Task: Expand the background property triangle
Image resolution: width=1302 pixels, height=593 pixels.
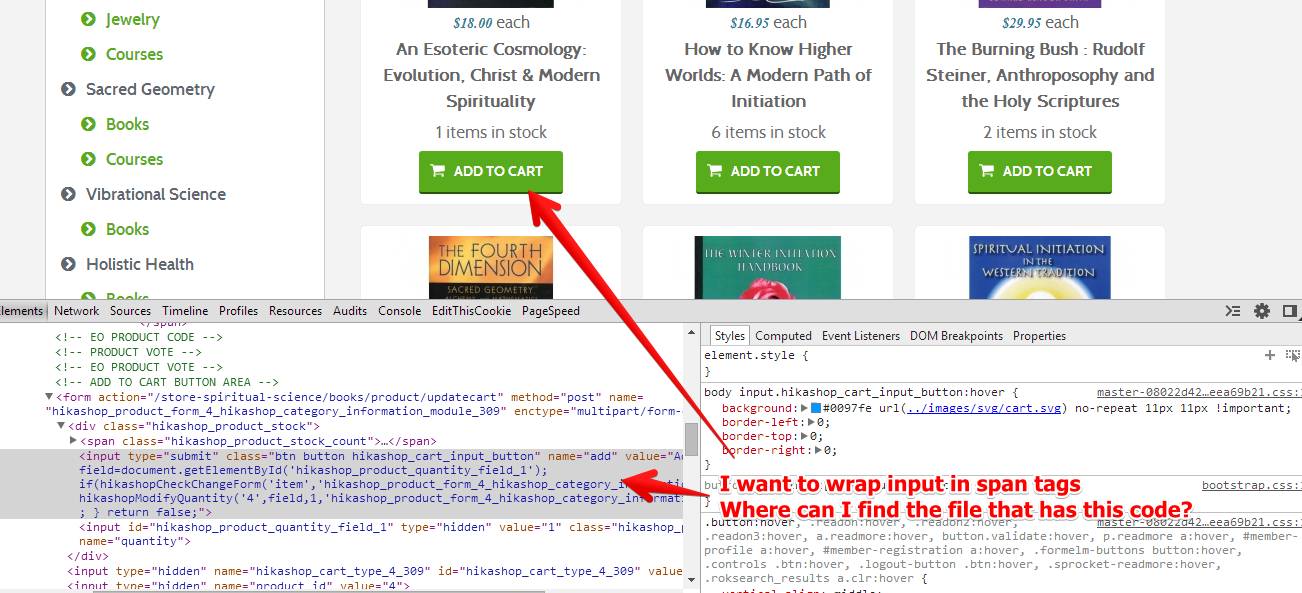Action: pos(805,408)
